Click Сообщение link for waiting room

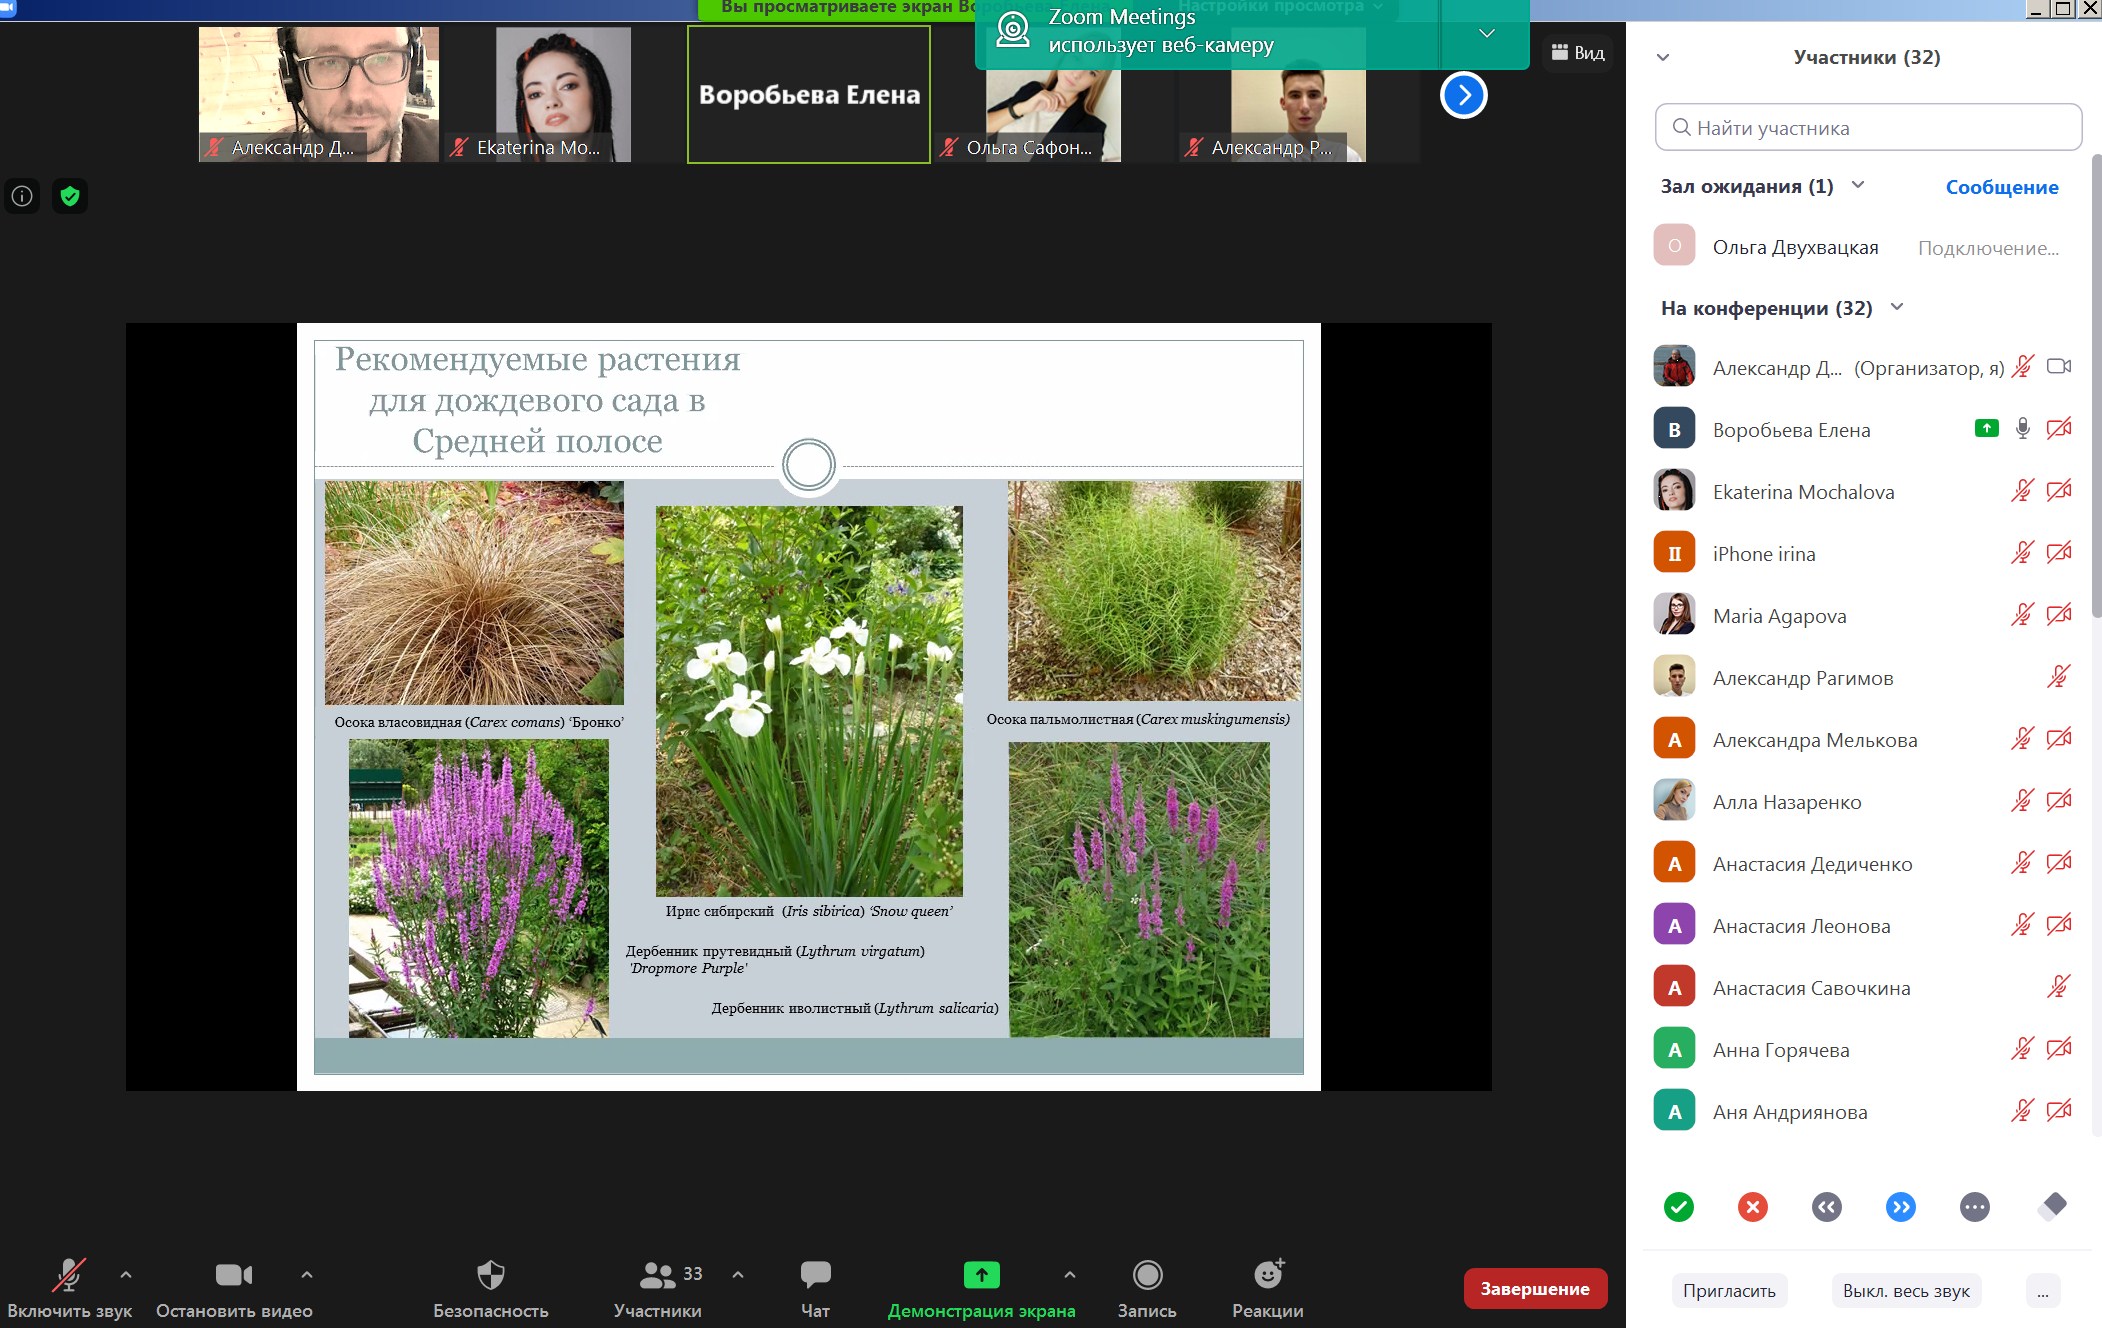tap(2001, 187)
